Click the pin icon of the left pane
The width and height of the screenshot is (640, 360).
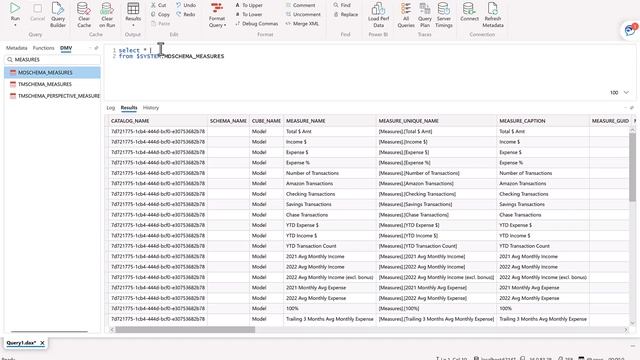96,48
